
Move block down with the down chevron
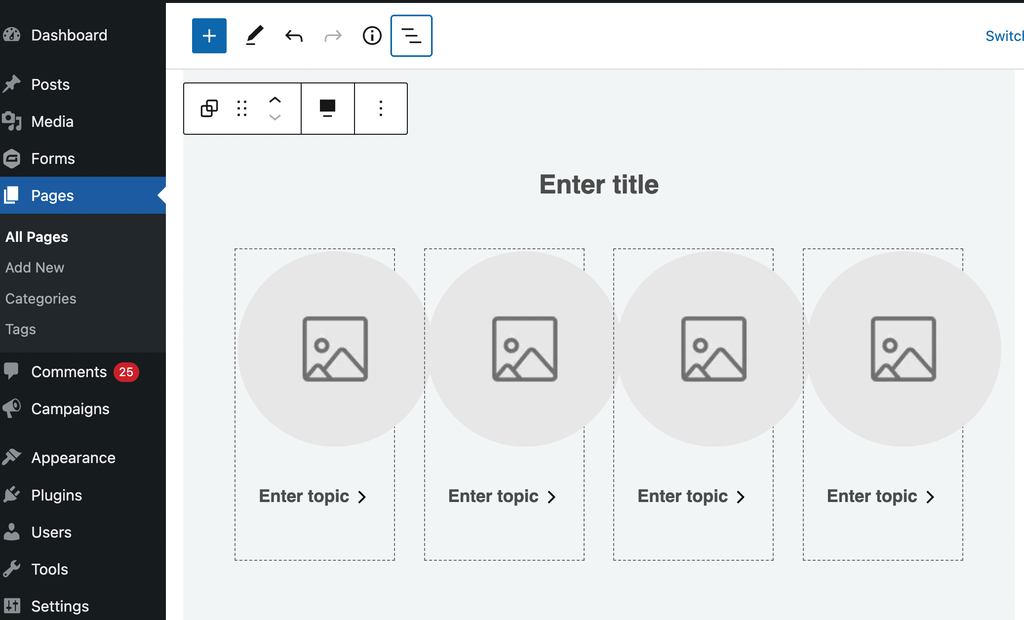tap(275, 118)
